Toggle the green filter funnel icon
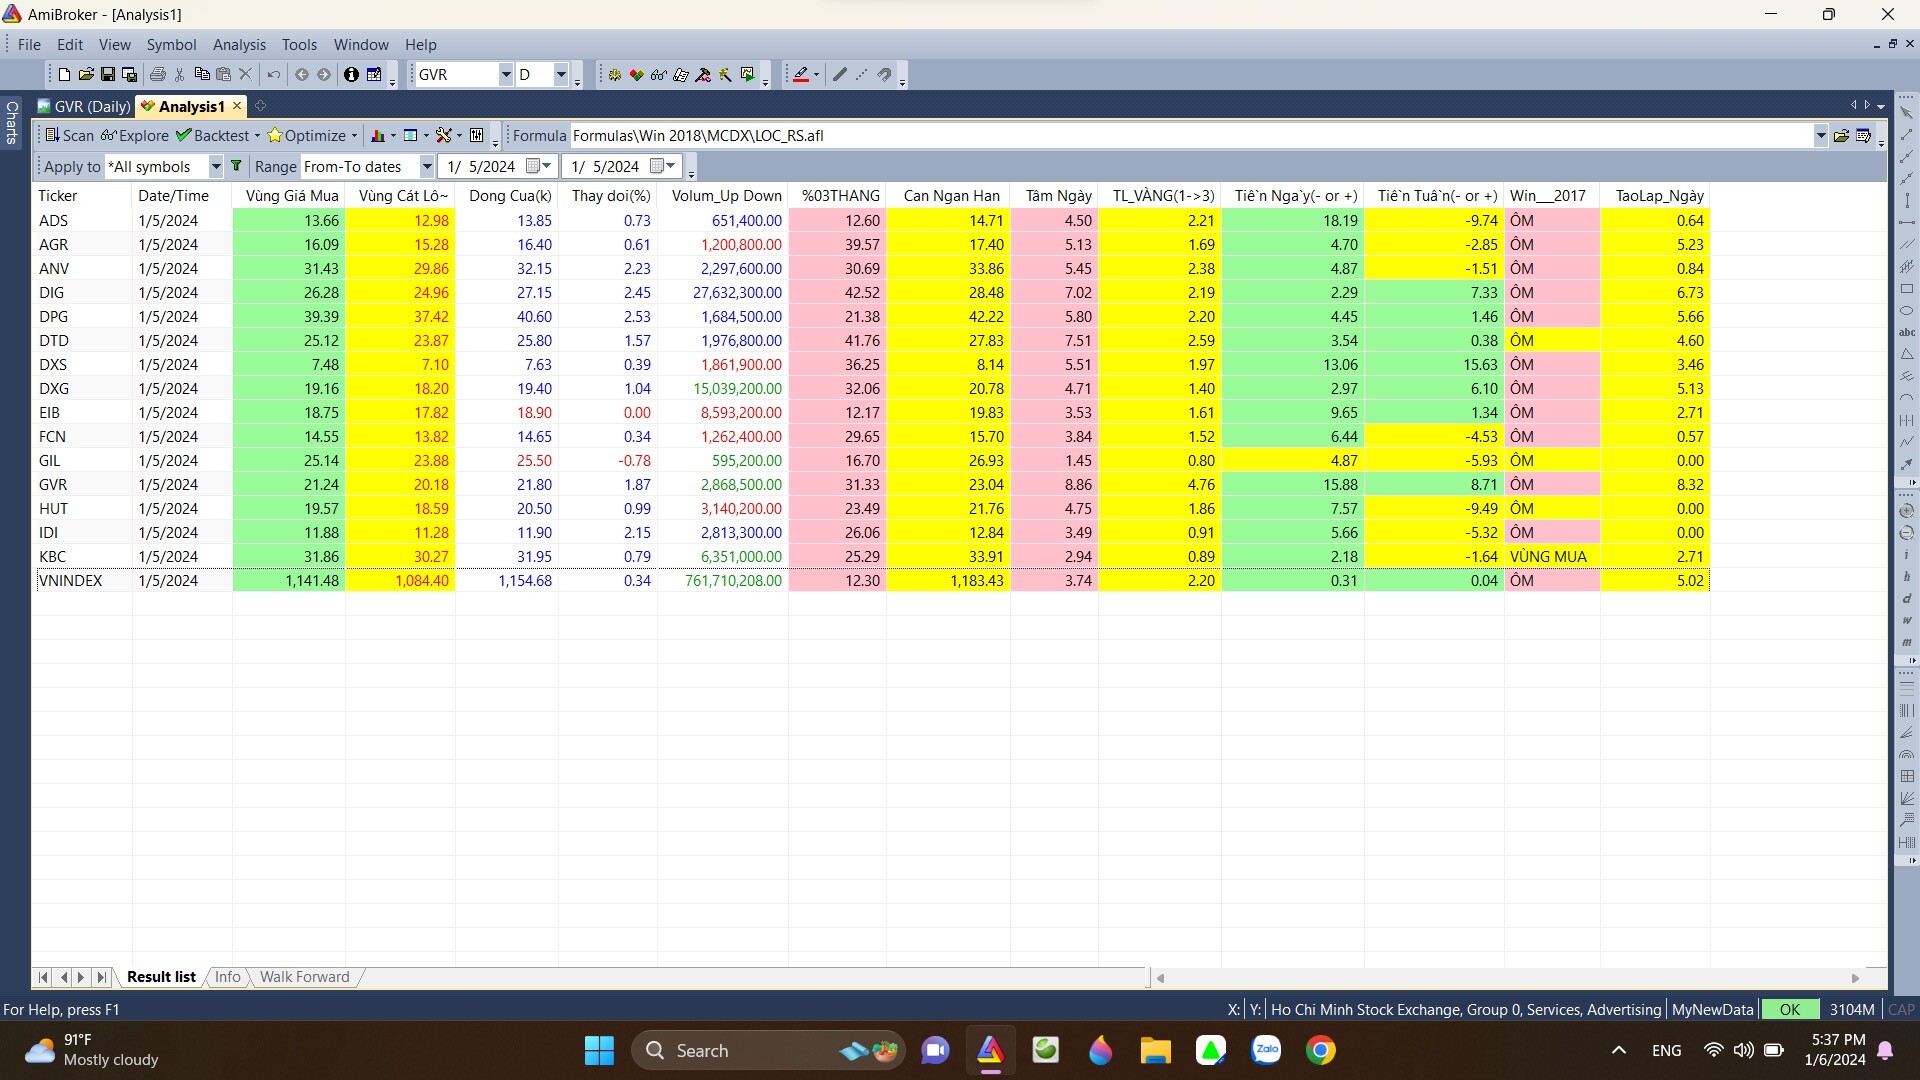The height and width of the screenshot is (1080, 1920). tap(236, 166)
